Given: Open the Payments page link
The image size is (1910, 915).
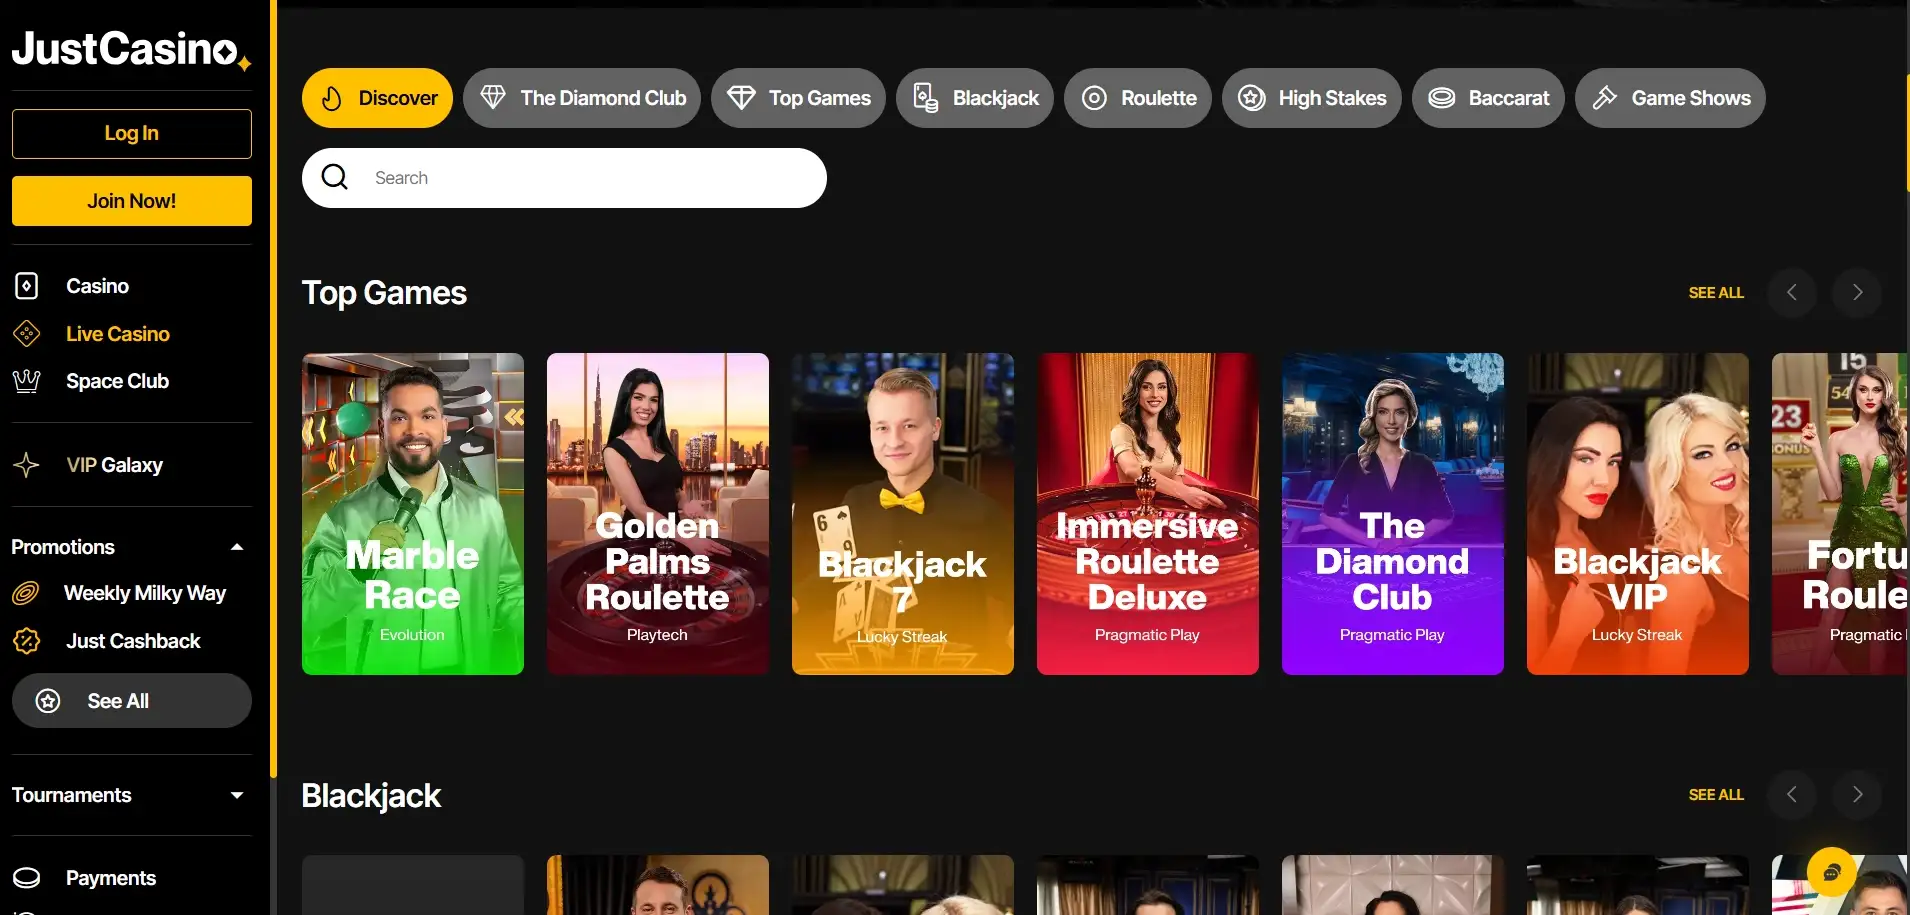Looking at the screenshot, I should [x=110, y=878].
